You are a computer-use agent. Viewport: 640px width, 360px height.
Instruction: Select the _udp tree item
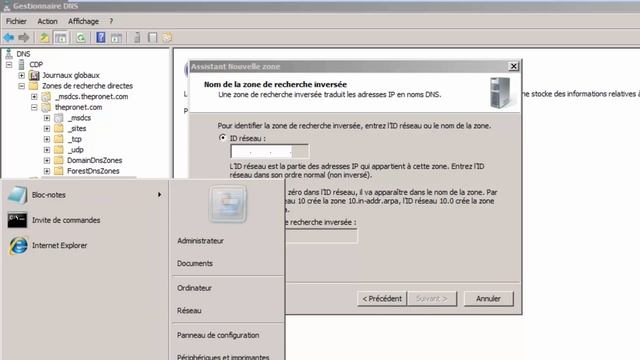76,150
